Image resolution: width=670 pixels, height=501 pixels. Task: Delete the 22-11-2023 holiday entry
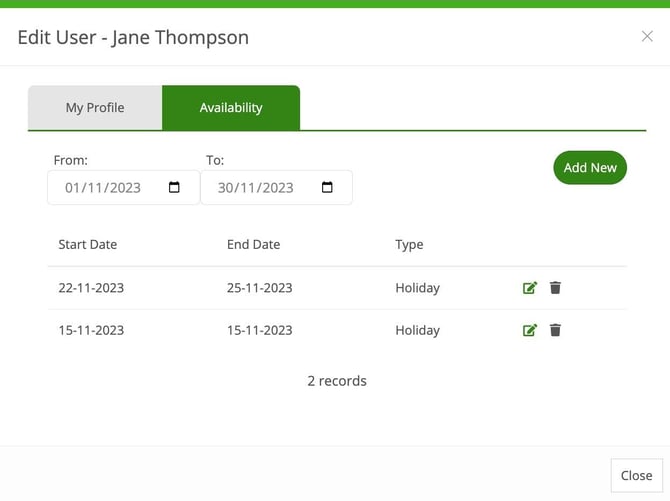coord(555,288)
